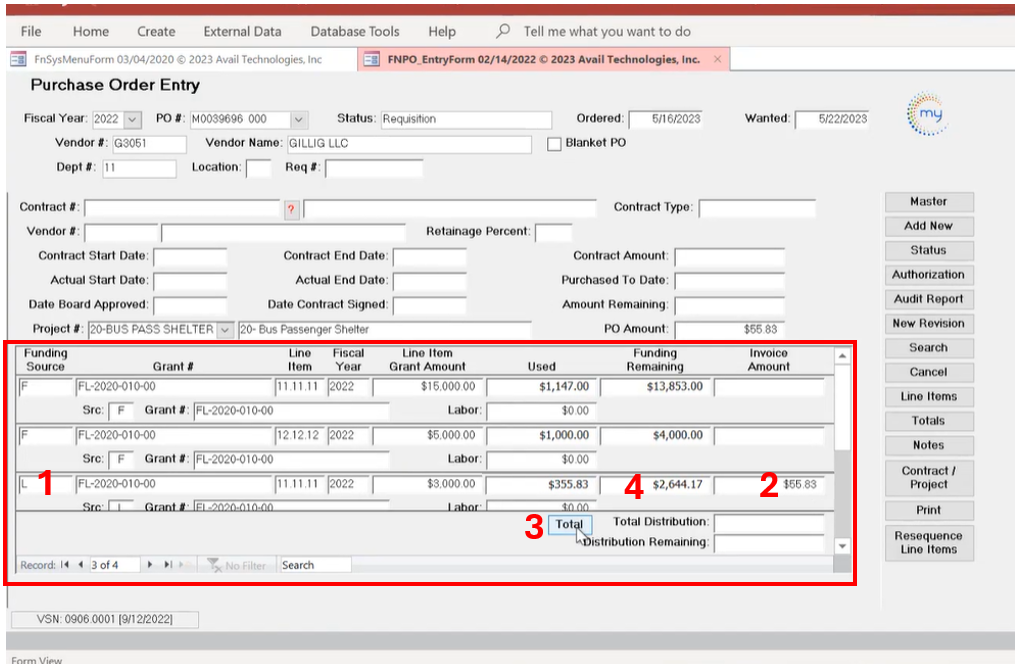Viewport: 1015px width, 664px height.
Task: Close the FNPO_EntryForm tab with X
Action: tap(717, 59)
